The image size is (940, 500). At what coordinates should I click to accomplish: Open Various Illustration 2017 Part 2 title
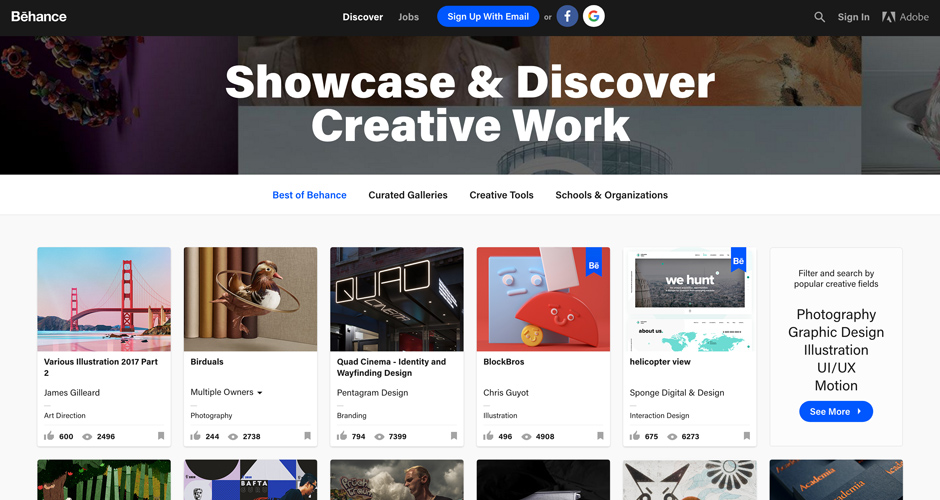101,368
